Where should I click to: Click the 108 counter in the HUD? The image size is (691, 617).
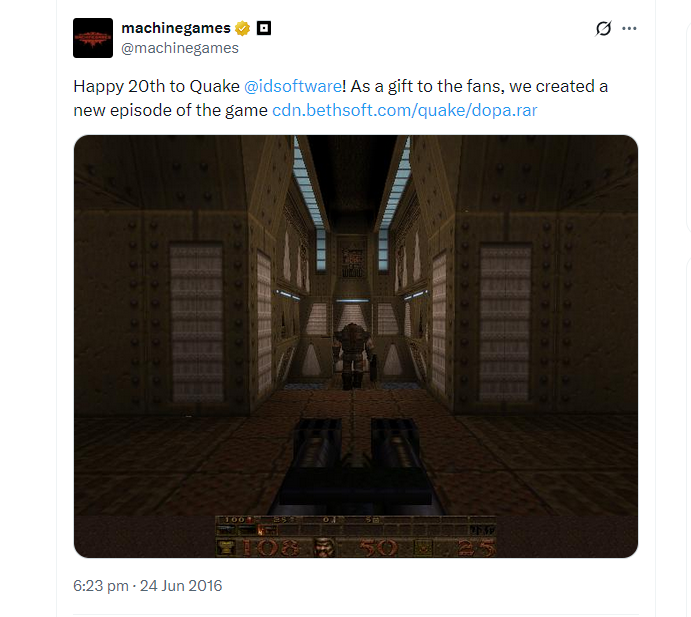271,548
